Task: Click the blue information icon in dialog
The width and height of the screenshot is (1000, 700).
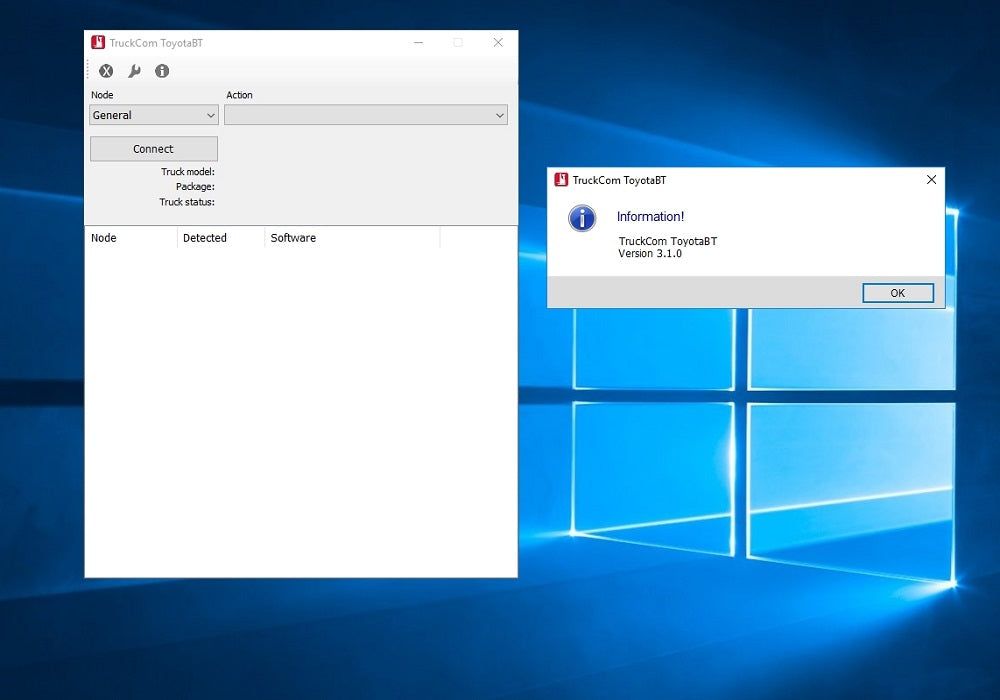Action: tap(582, 219)
